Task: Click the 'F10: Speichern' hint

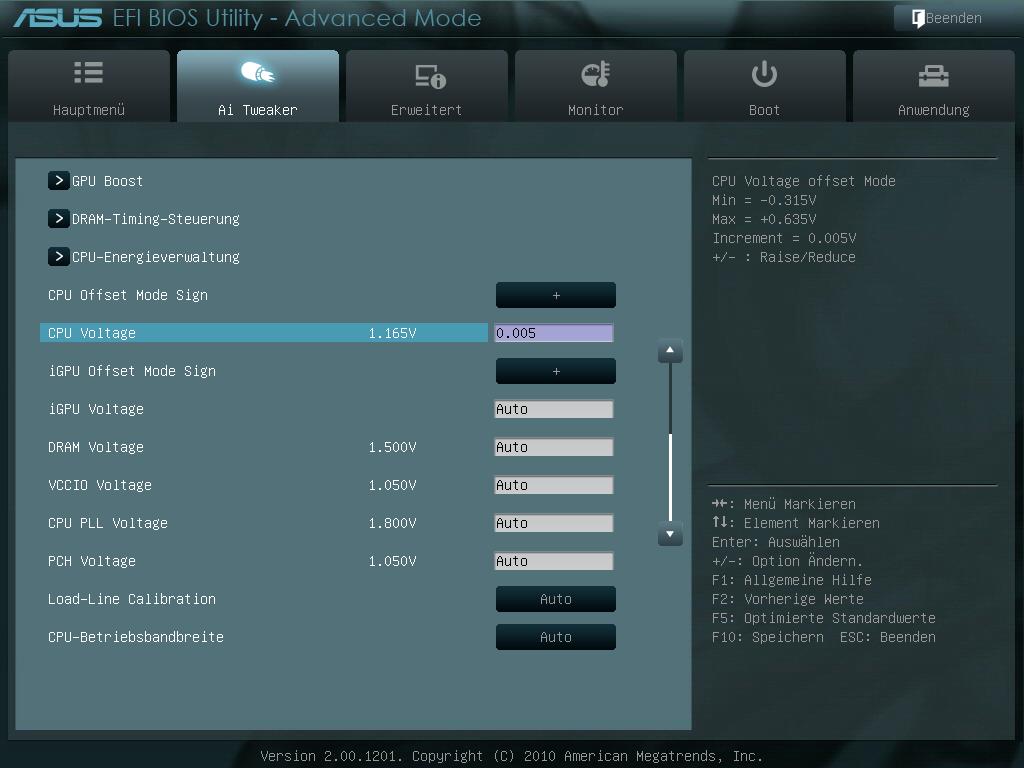Action: [768, 637]
